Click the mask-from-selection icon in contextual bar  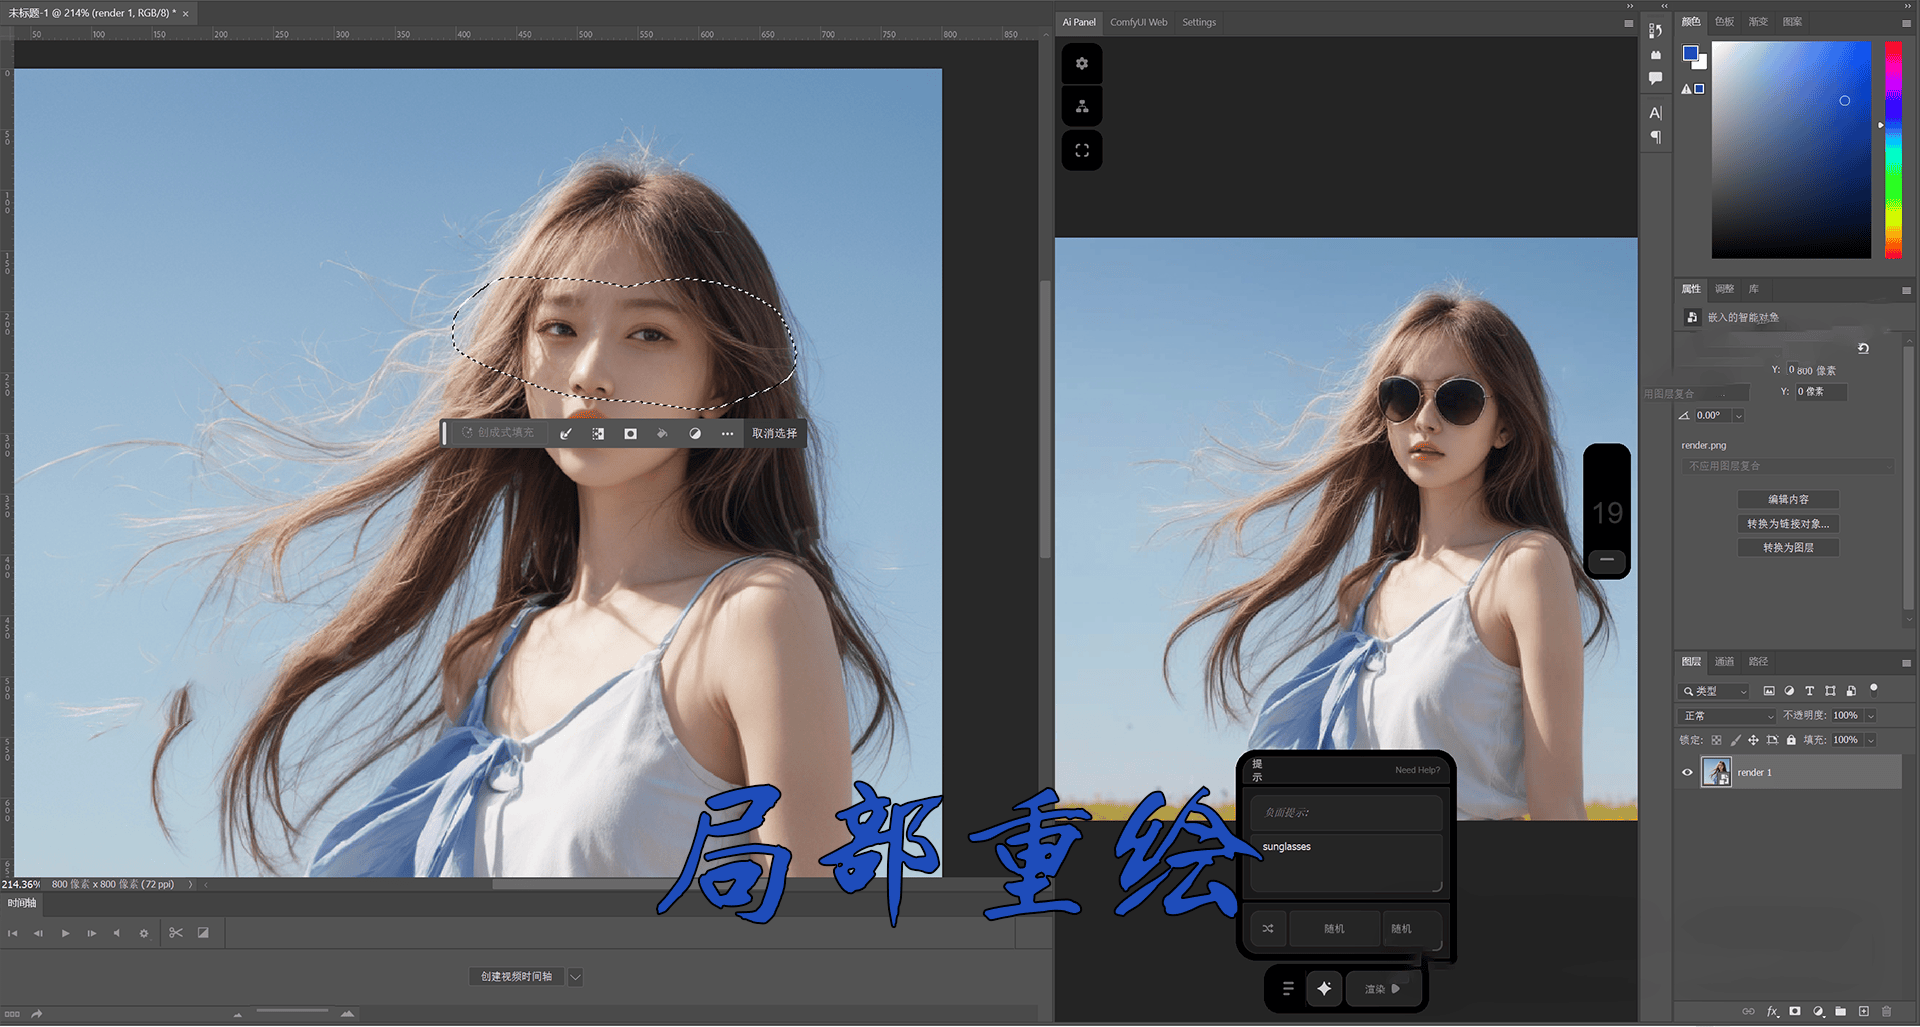(630, 433)
